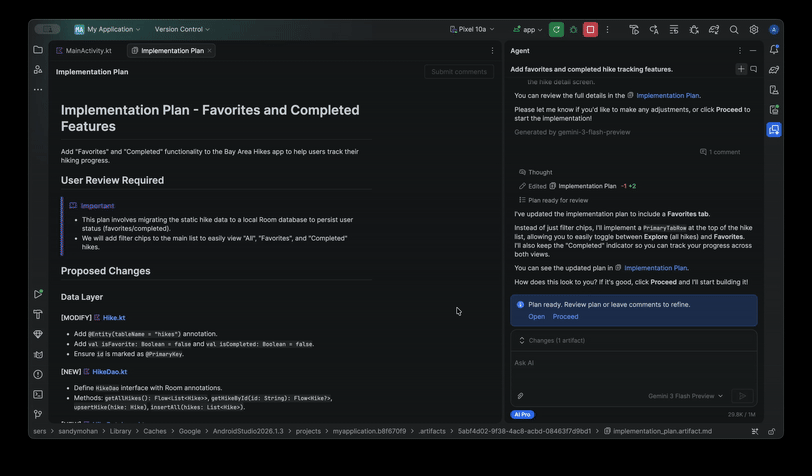The width and height of the screenshot is (812, 476).
Task: Open the Logcat cat icon
Action: tap(38, 354)
